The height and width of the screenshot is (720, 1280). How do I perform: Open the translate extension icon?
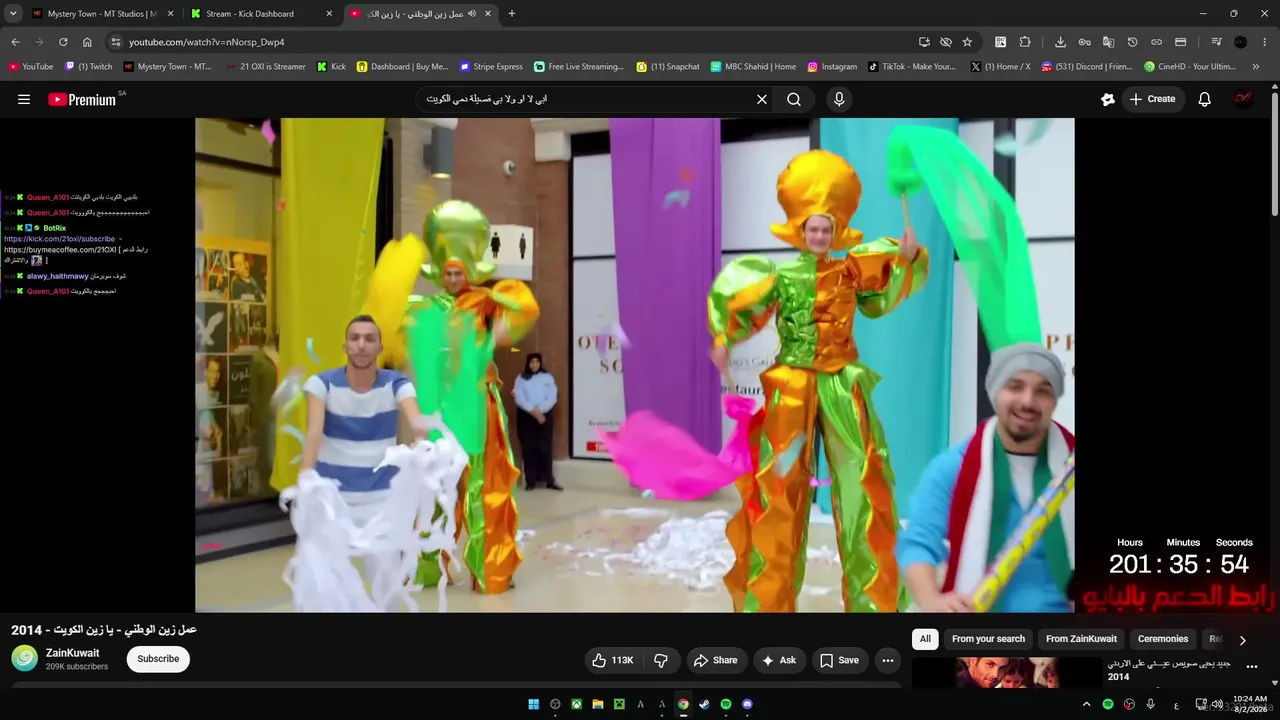1108,42
